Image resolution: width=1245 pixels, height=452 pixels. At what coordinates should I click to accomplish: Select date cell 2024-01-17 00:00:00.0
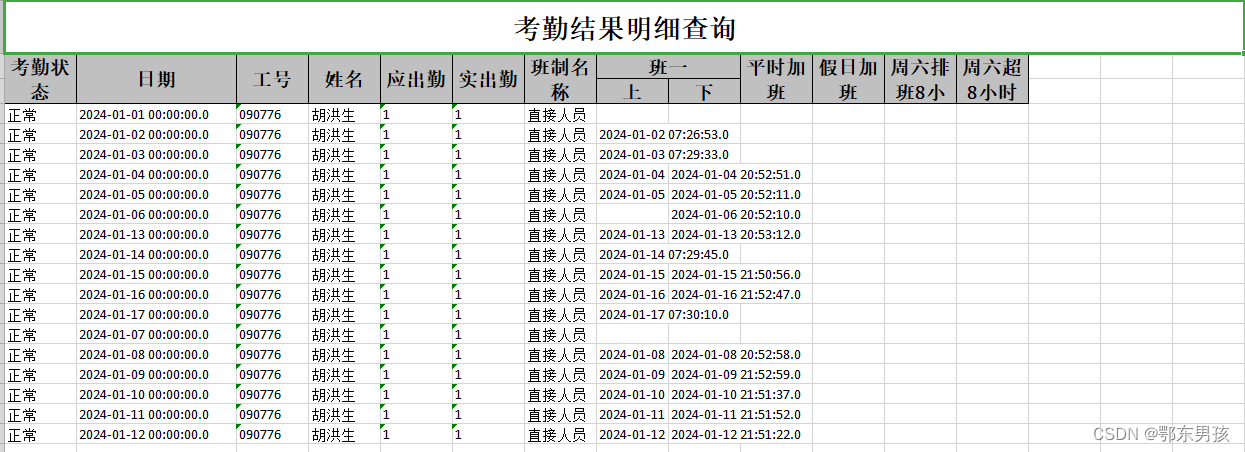coord(157,314)
